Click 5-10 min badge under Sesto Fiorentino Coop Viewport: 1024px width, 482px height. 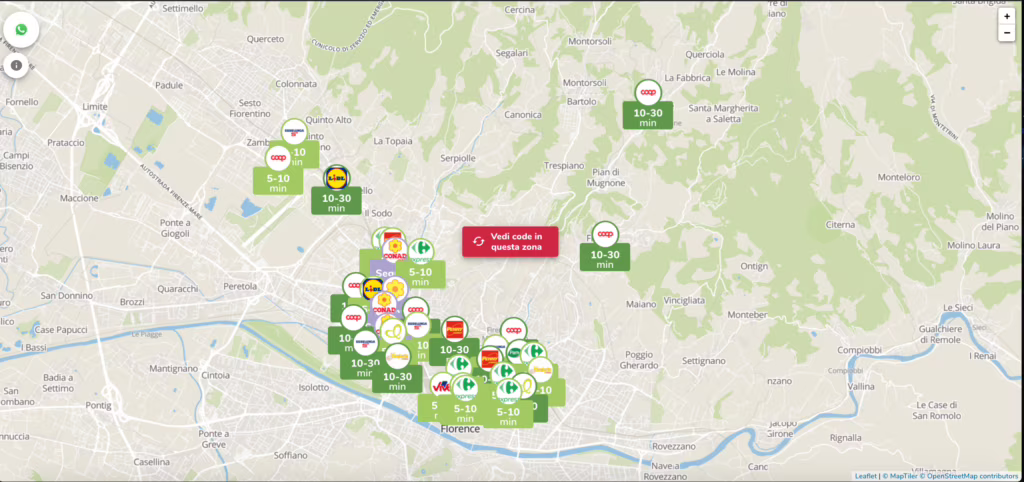[x=278, y=182]
